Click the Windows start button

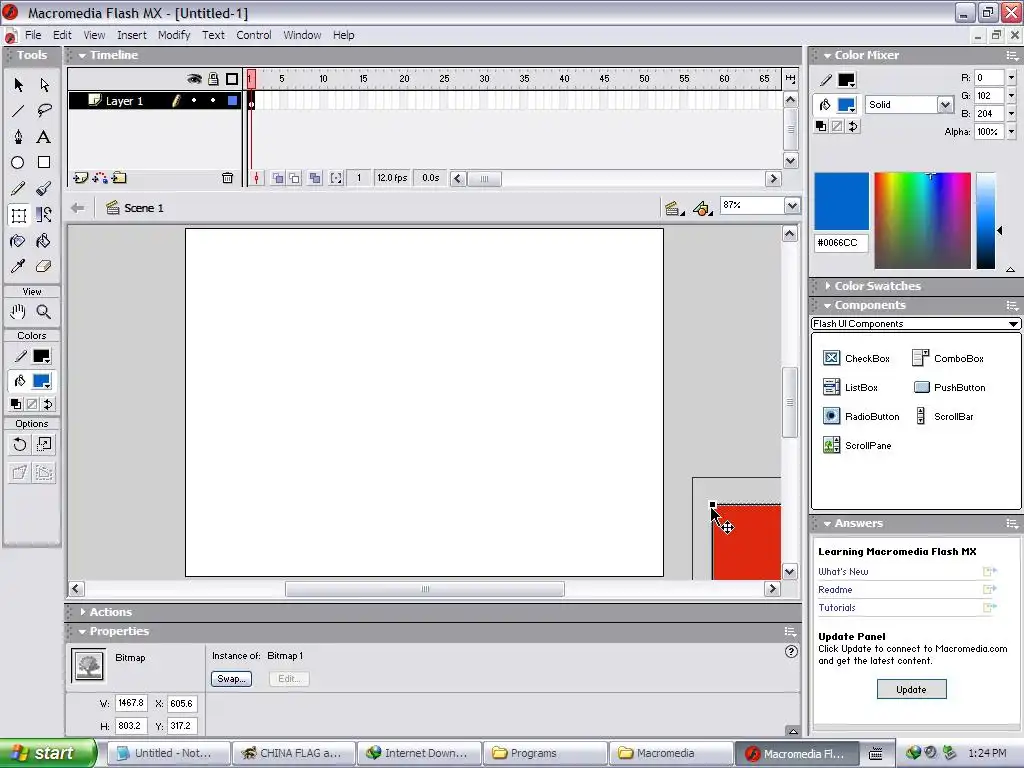(48, 753)
